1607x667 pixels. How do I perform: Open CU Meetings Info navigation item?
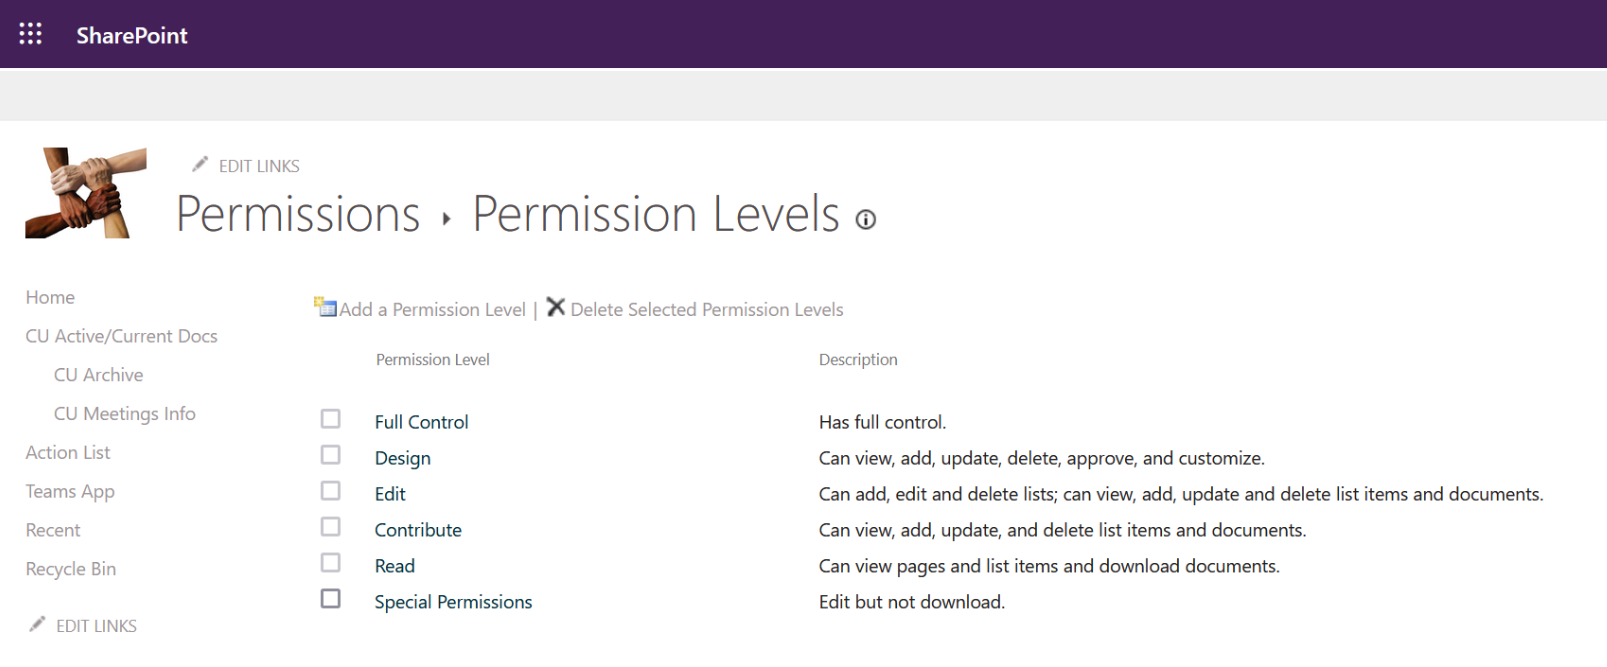(x=125, y=413)
